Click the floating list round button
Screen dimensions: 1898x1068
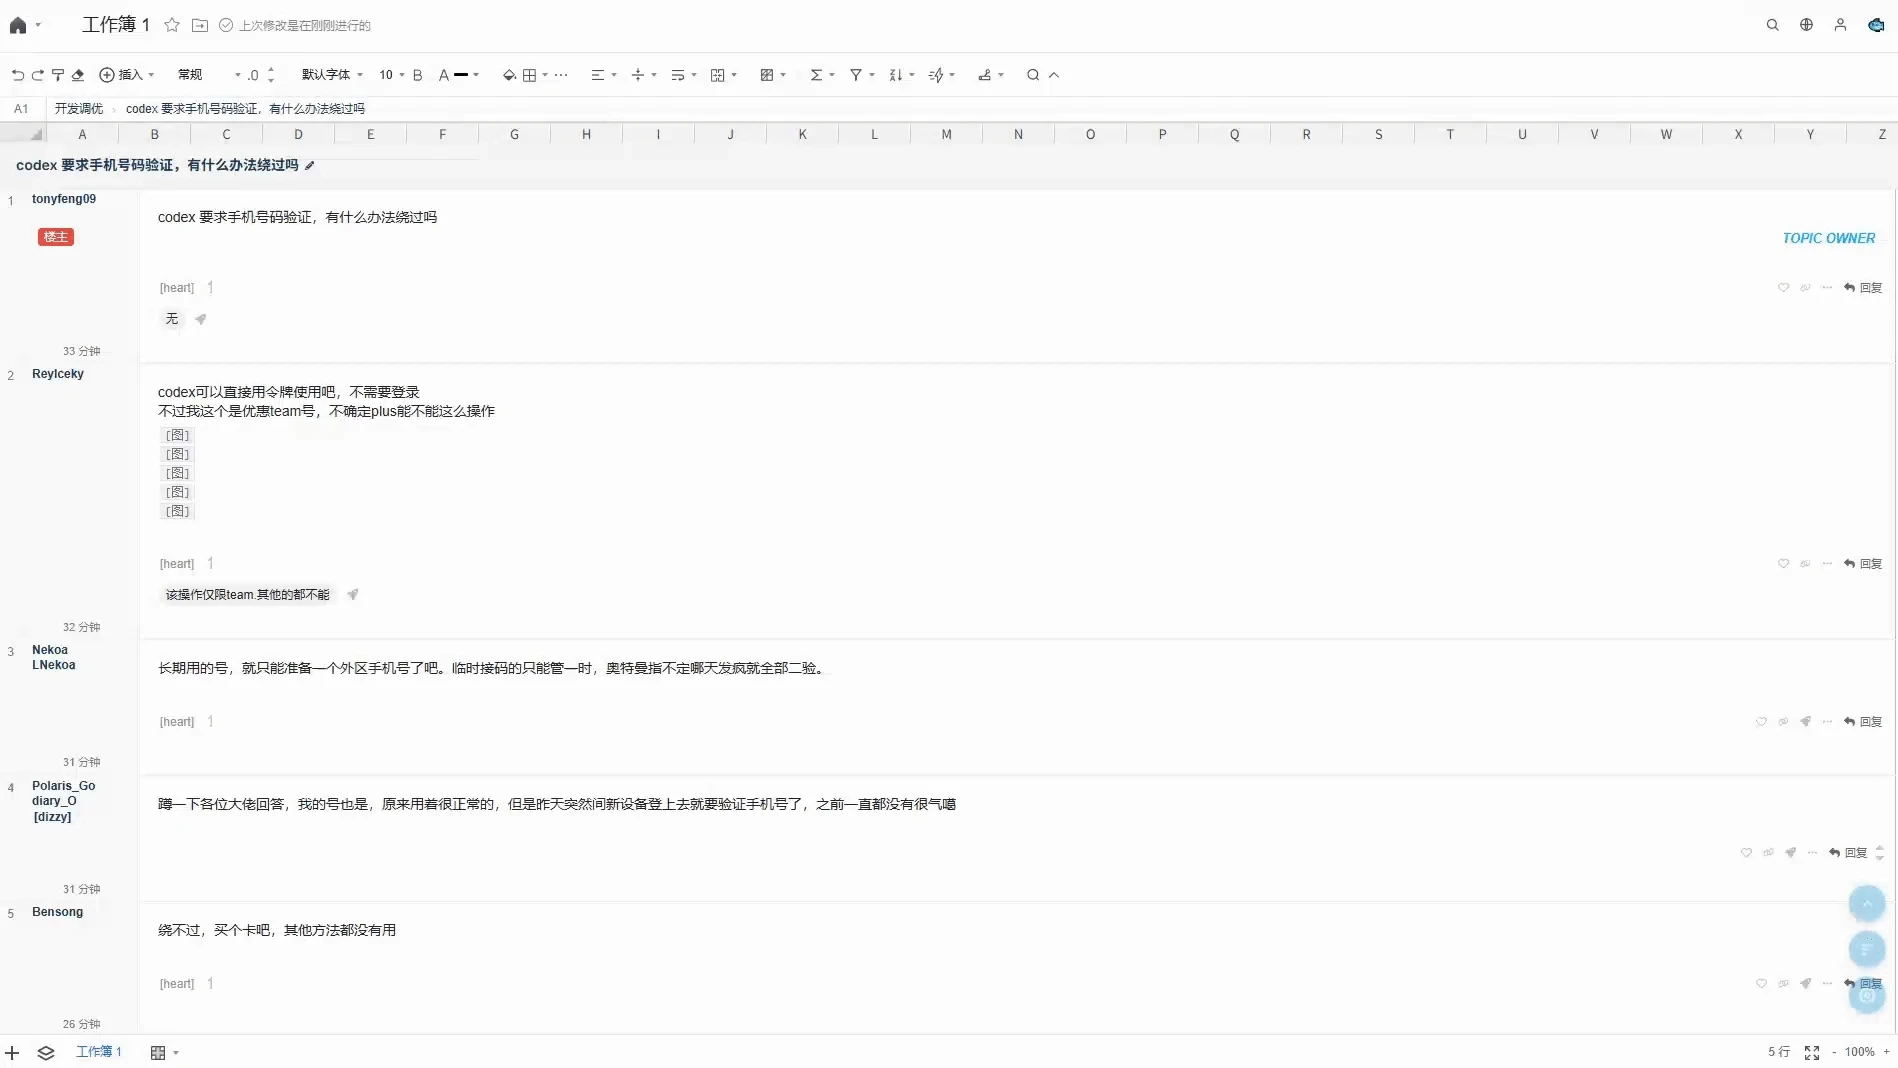(1867, 950)
